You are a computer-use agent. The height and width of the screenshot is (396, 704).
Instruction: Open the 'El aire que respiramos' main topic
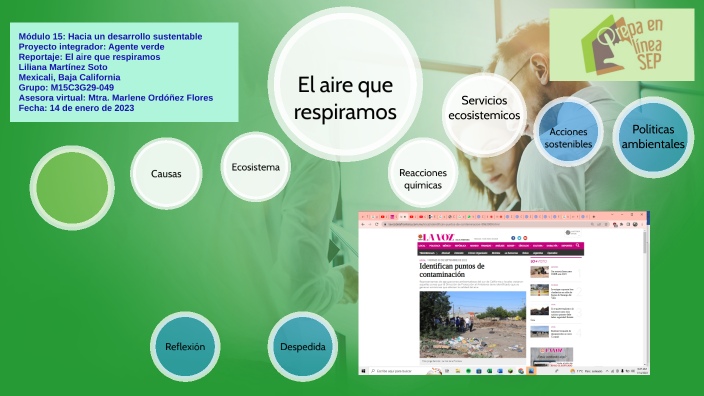click(345, 84)
